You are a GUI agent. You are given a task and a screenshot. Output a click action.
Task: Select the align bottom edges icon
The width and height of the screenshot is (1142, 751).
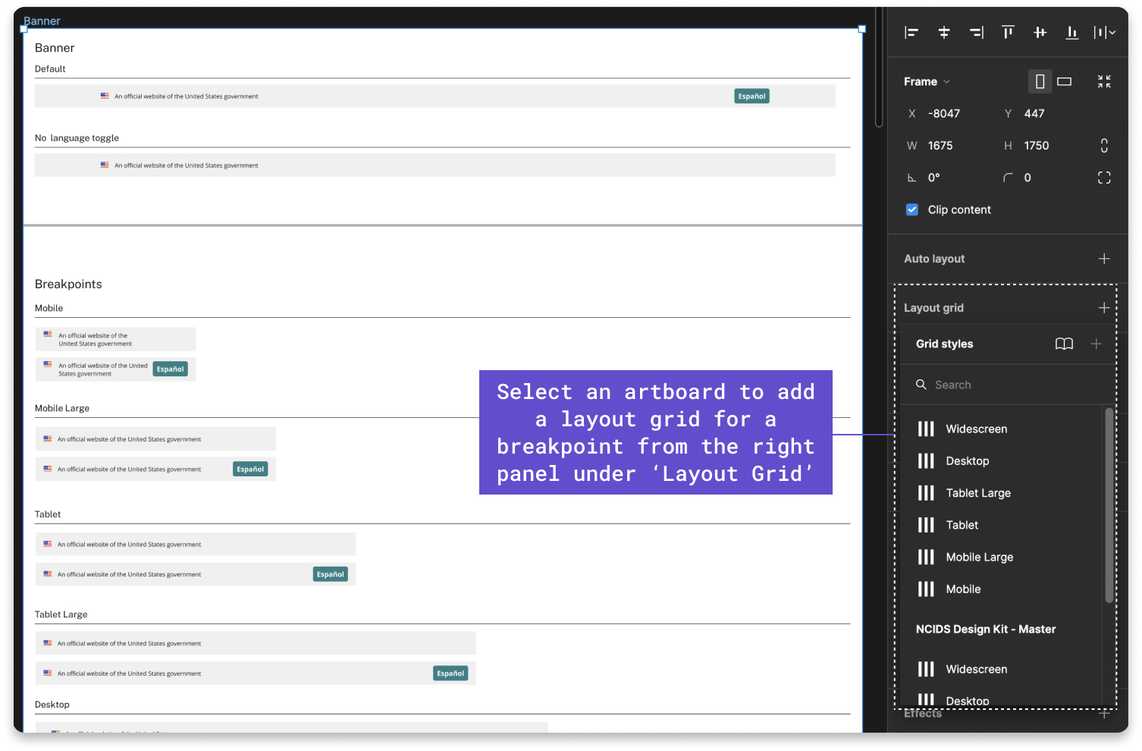(1071, 31)
